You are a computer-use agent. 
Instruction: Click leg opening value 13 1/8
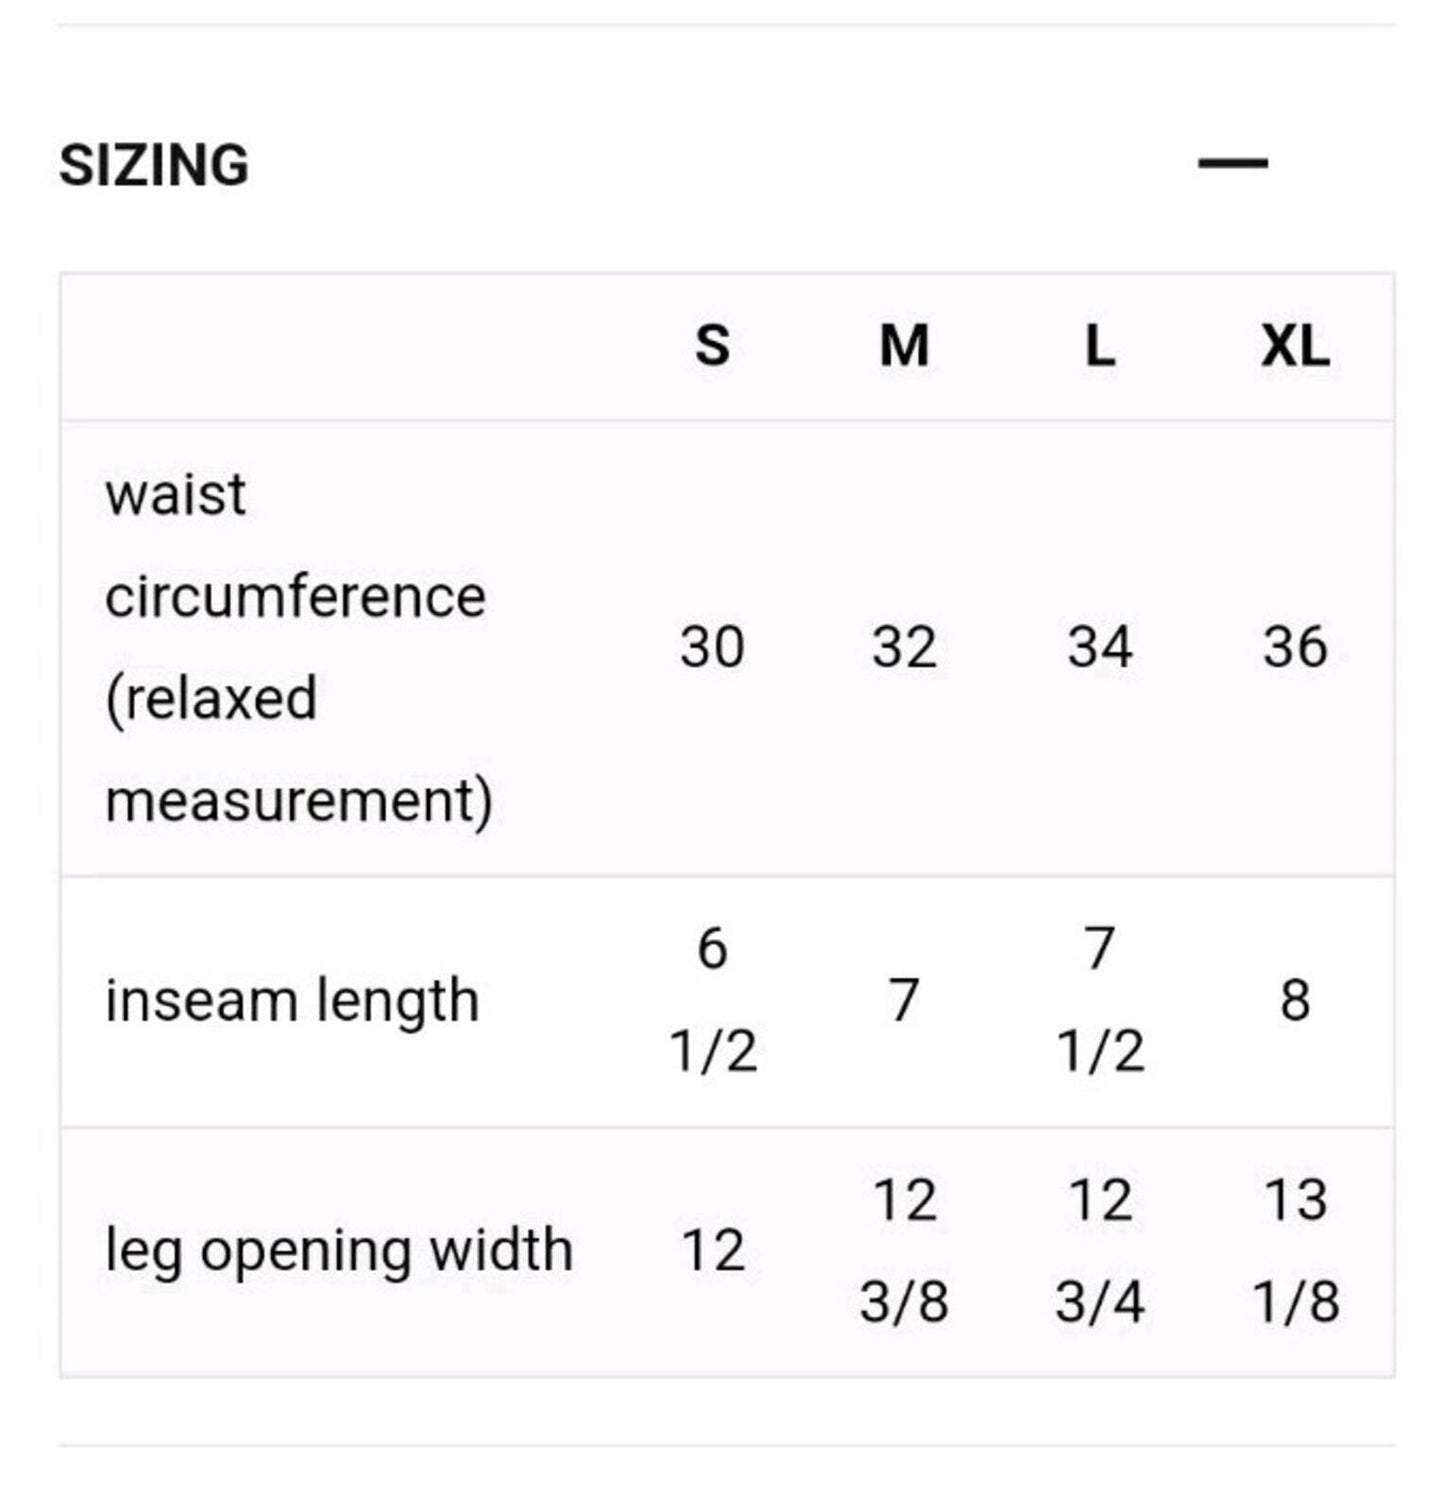(1296, 1251)
